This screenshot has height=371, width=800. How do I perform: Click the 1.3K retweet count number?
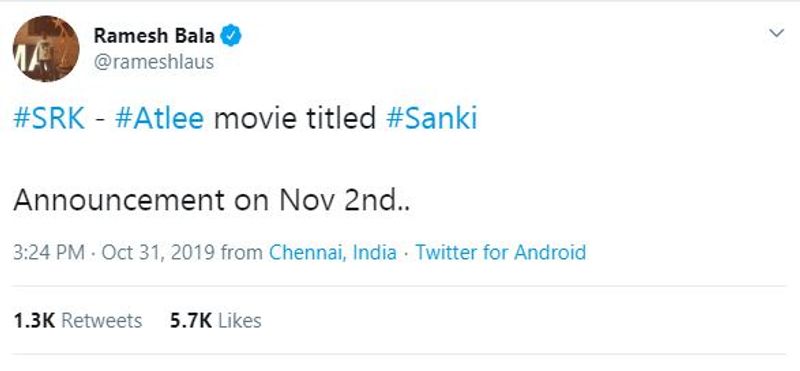click(34, 320)
